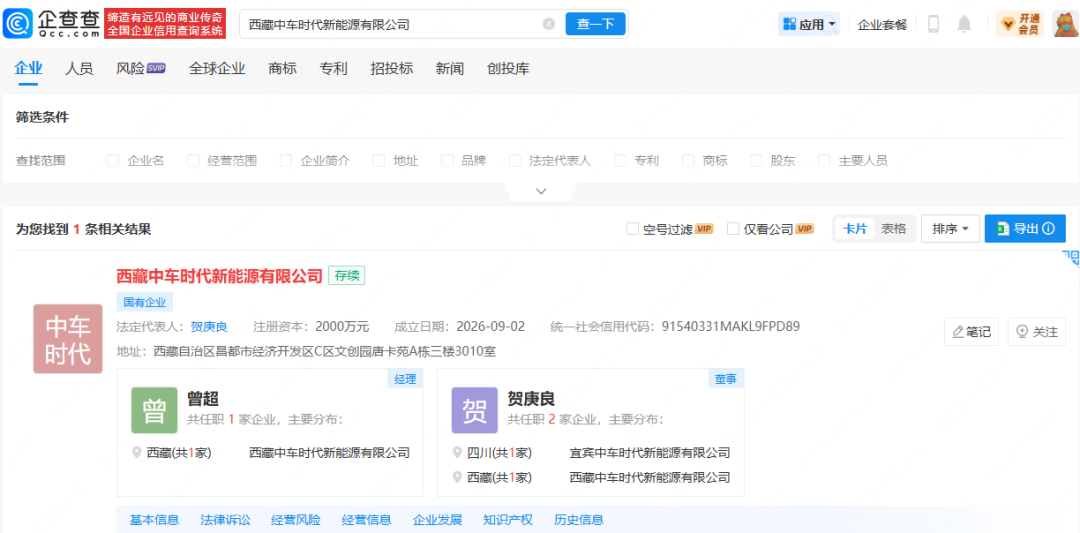Image resolution: width=1080 pixels, height=533 pixels.
Task: Open the 法律诉讼 section tab
Action: pyautogui.click(x=225, y=520)
